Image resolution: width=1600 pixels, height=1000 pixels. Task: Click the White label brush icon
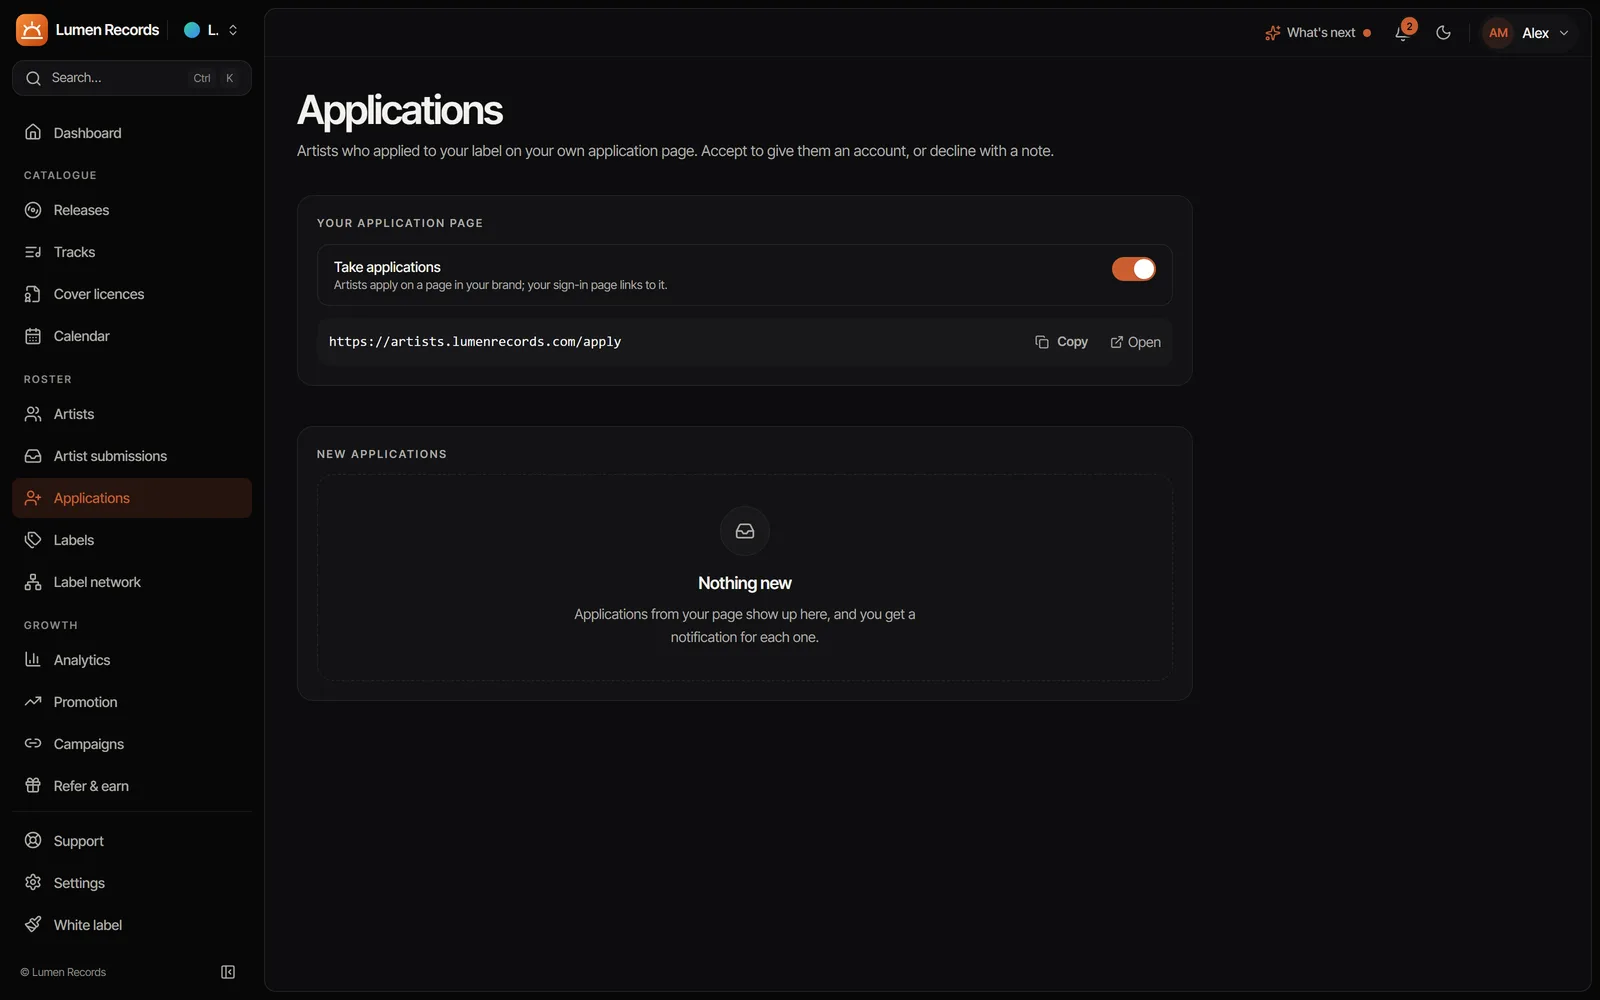click(x=33, y=925)
